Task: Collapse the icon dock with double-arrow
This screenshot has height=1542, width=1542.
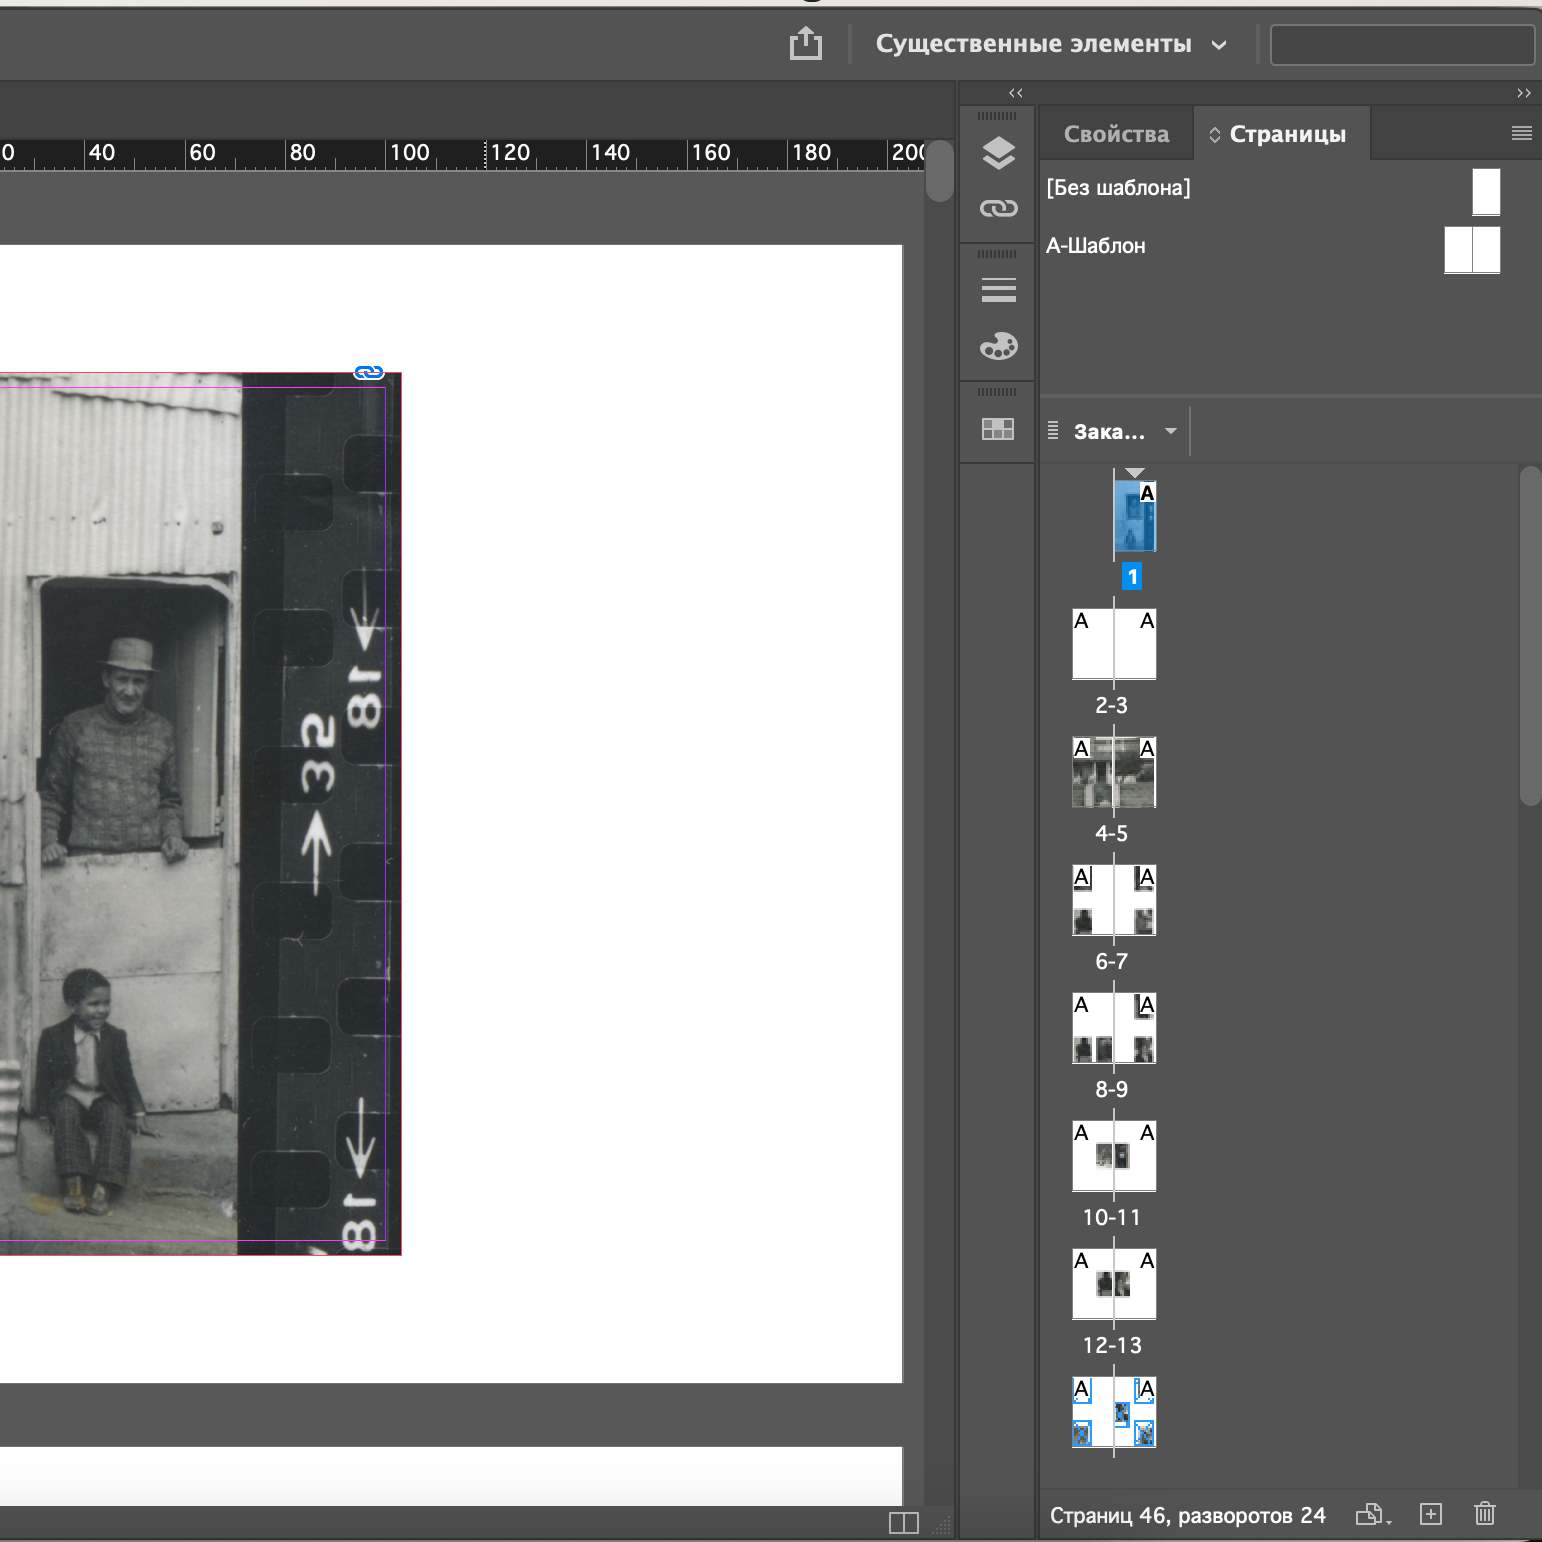Action: point(1016,93)
